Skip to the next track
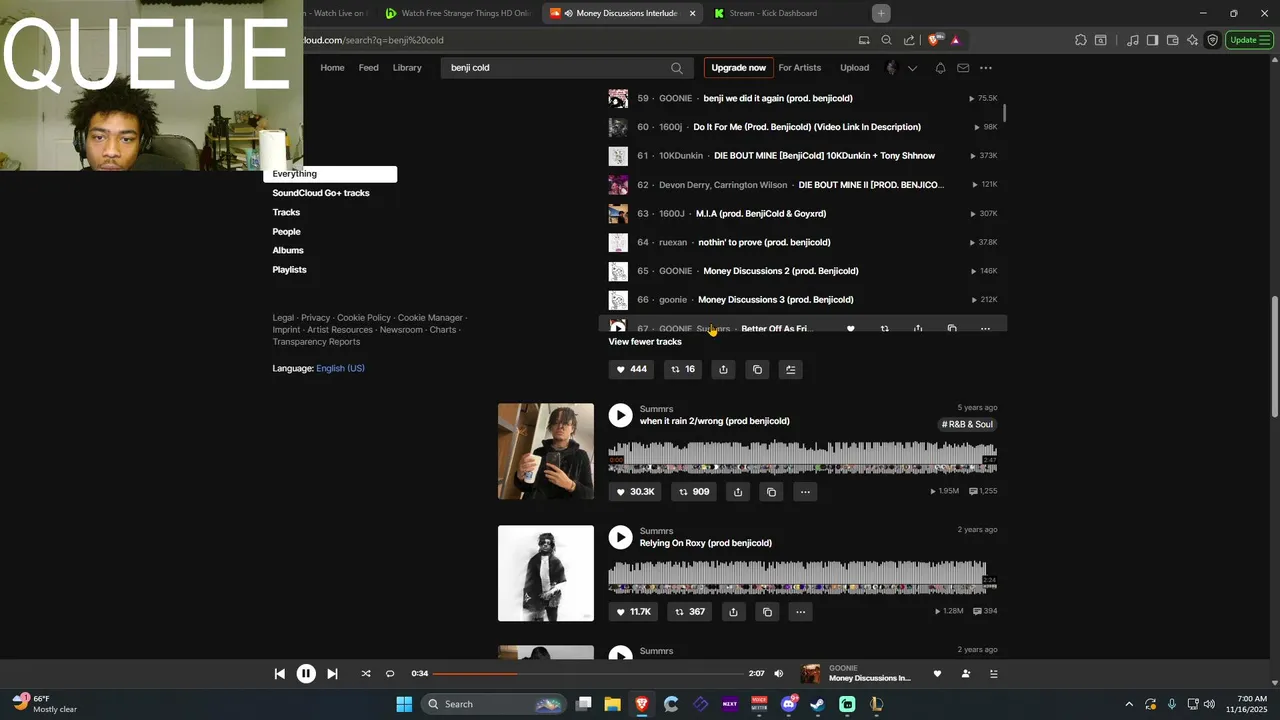This screenshot has width=1280, height=720. pos(332,674)
